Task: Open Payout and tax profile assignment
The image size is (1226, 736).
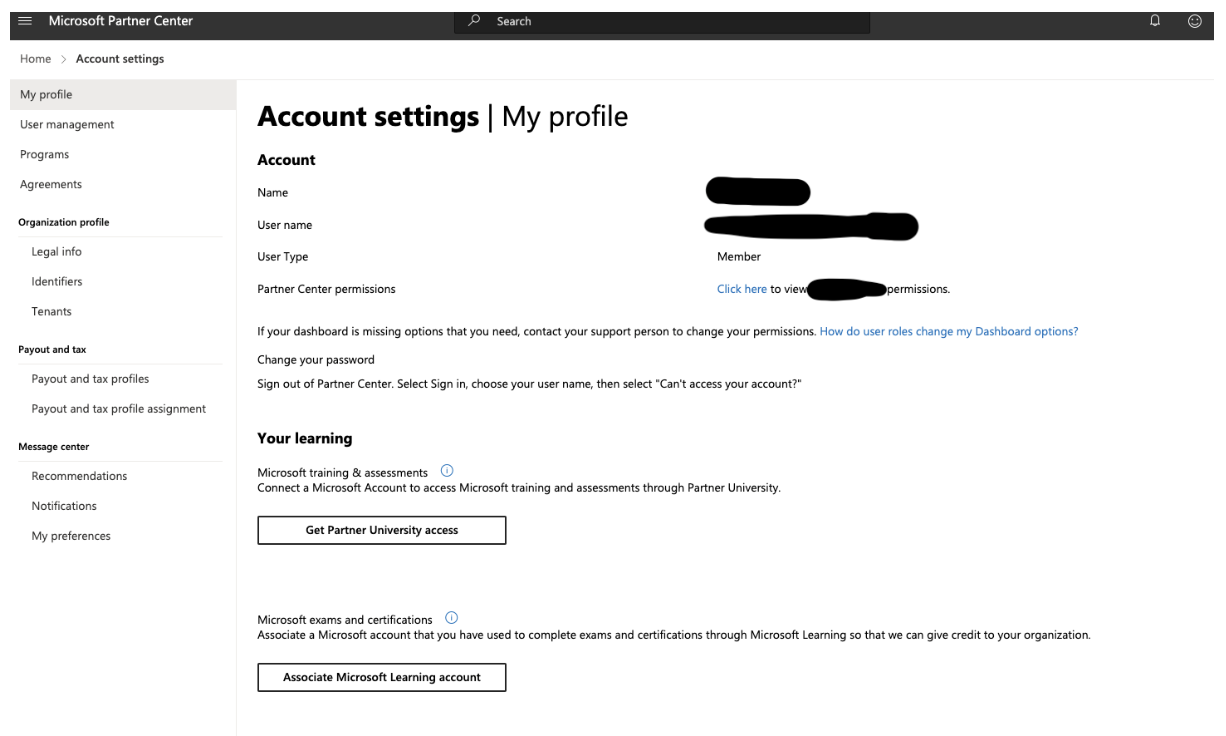Action: (x=118, y=409)
